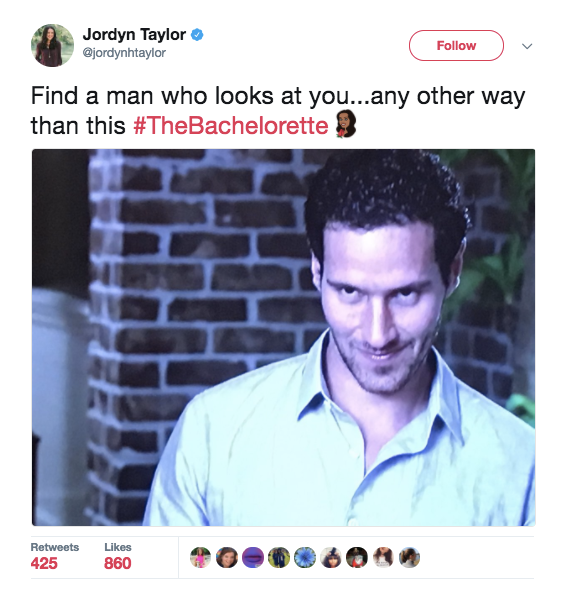Open the @jordynhtaylor handle

(124, 53)
